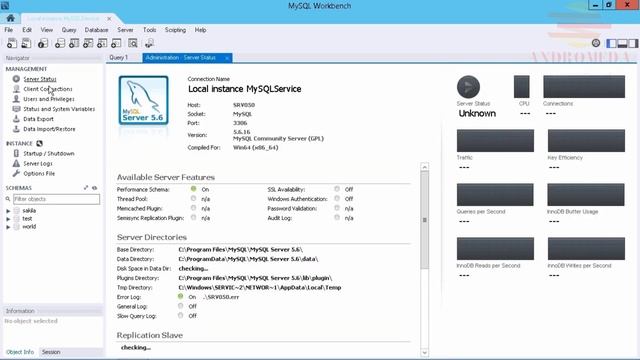Click the Windows Authentication Off indicator
The width and height of the screenshot is (640, 360).
tap(337, 198)
